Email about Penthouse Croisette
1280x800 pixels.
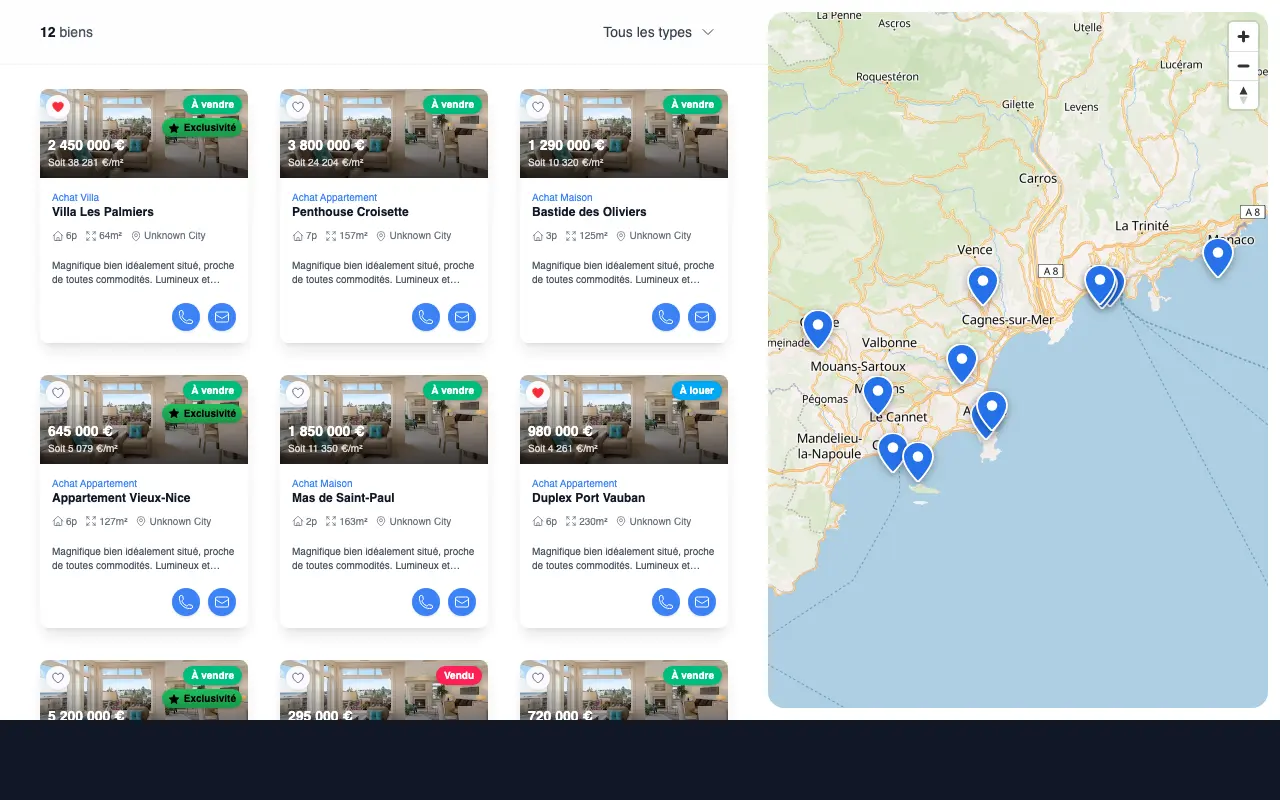coord(462,317)
